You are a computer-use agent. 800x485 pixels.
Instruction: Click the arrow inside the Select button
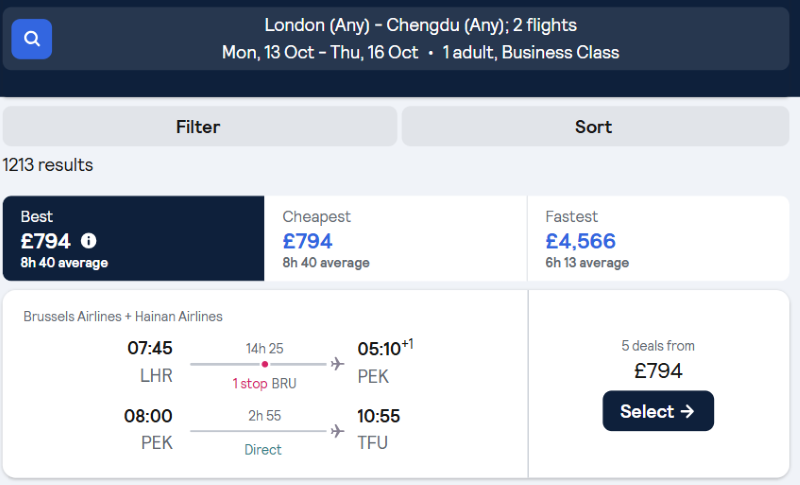click(x=687, y=411)
